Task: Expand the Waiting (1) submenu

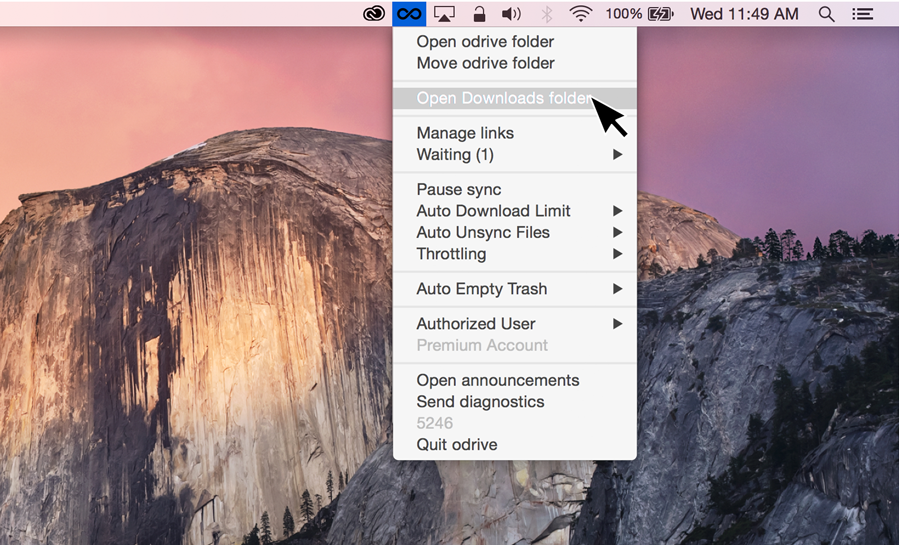Action: click(515, 154)
